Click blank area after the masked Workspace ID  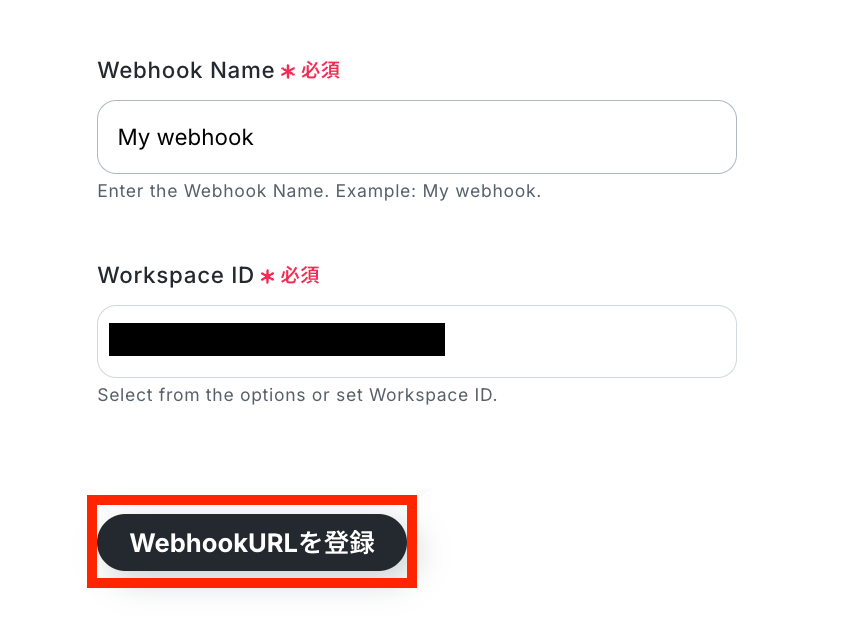588,341
